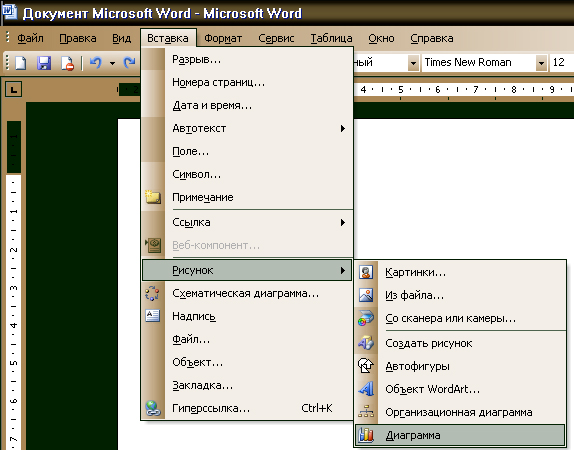Image resolution: width=574 pixels, height=450 pixels.
Task: Click the Save floppy disk icon
Action: point(44,63)
